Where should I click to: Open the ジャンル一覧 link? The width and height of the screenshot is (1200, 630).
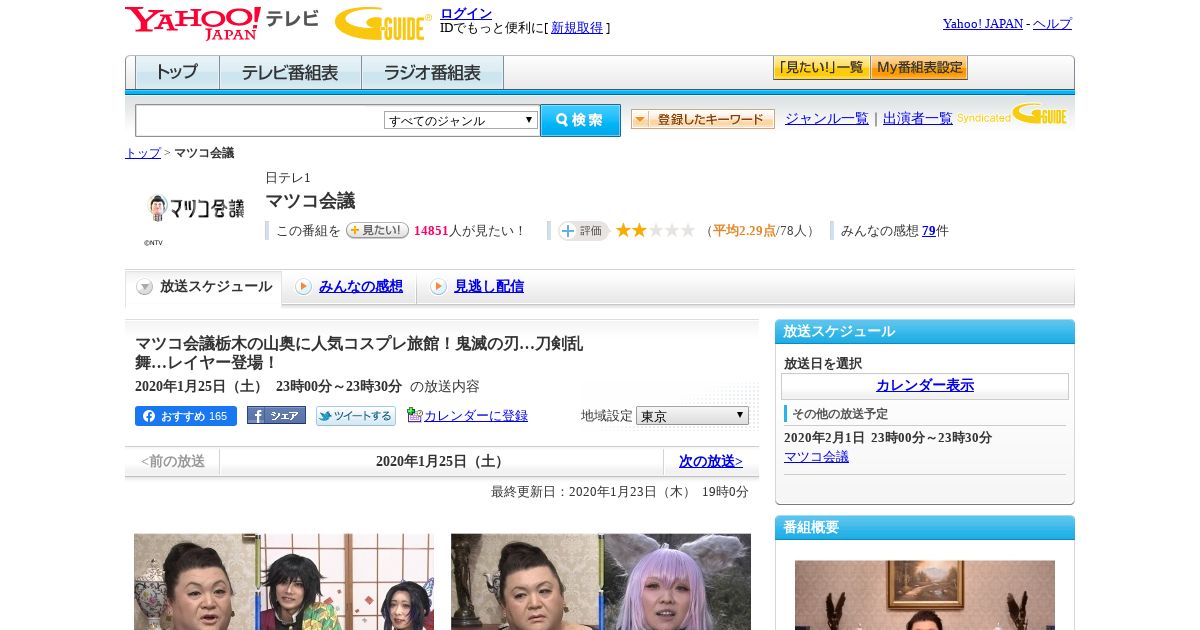pos(827,119)
